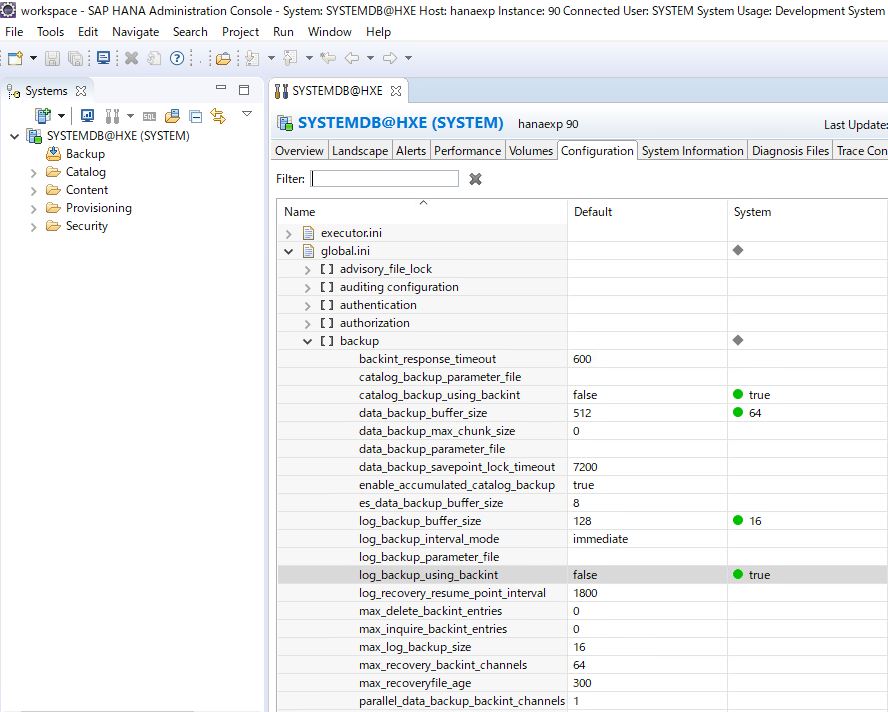Click the grey X delete icon in main toolbar

coord(131,58)
